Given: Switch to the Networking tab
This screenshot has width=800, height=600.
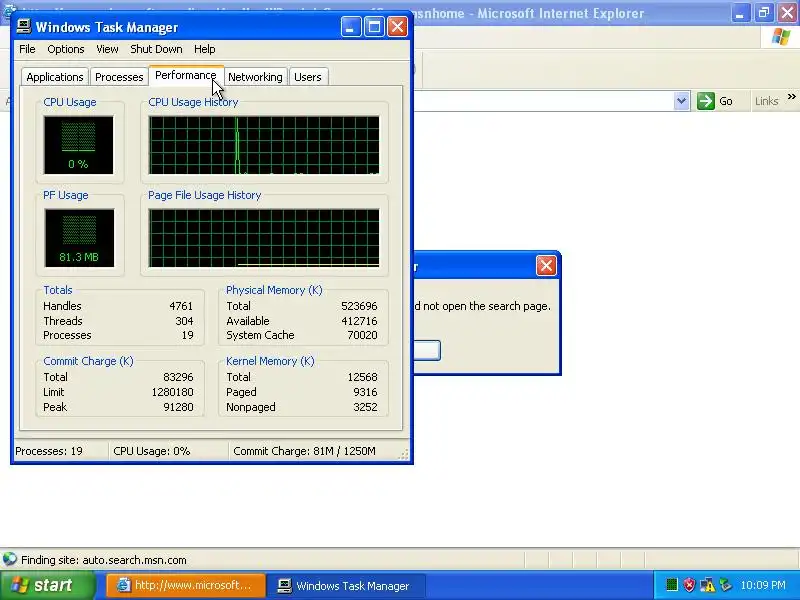Looking at the screenshot, I should [255, 77].
